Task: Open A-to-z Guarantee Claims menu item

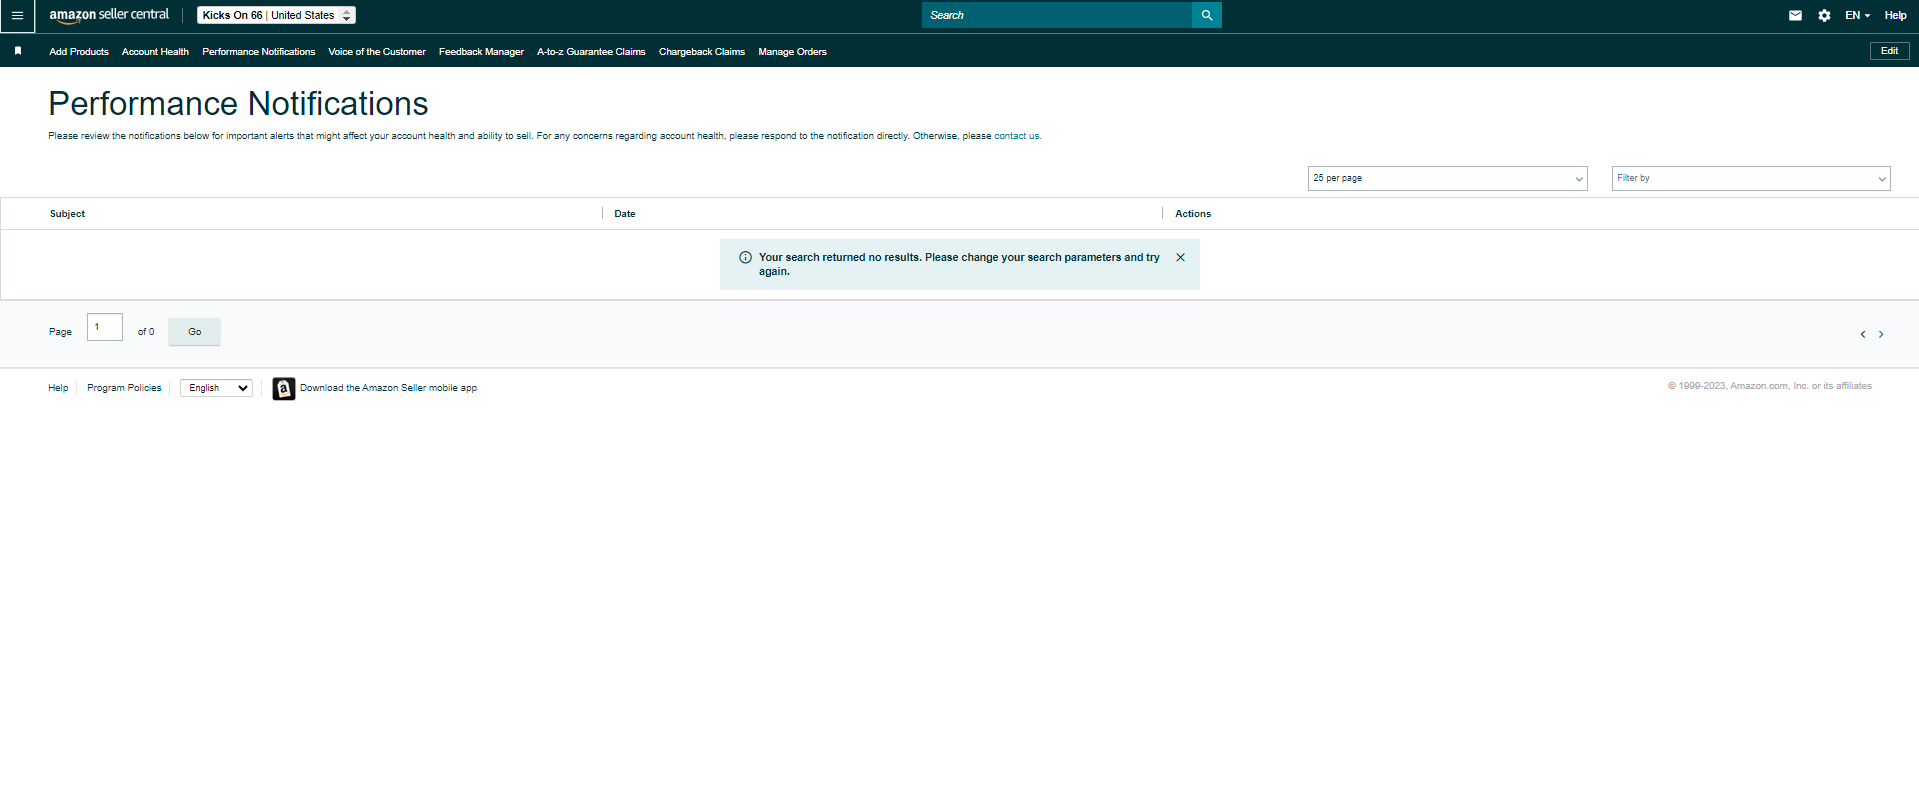Action: pyautogui.click(x=591, y=52)
